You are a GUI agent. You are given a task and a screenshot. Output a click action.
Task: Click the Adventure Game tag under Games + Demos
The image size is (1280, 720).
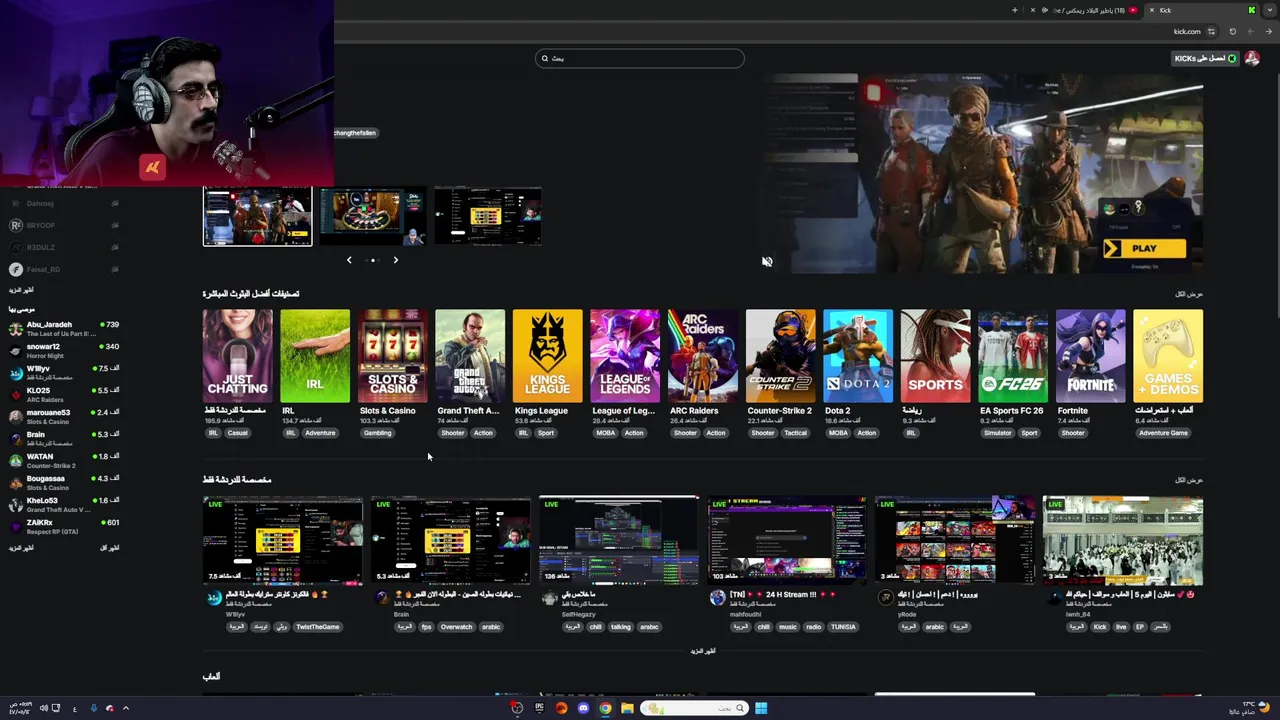[1163, 433]
